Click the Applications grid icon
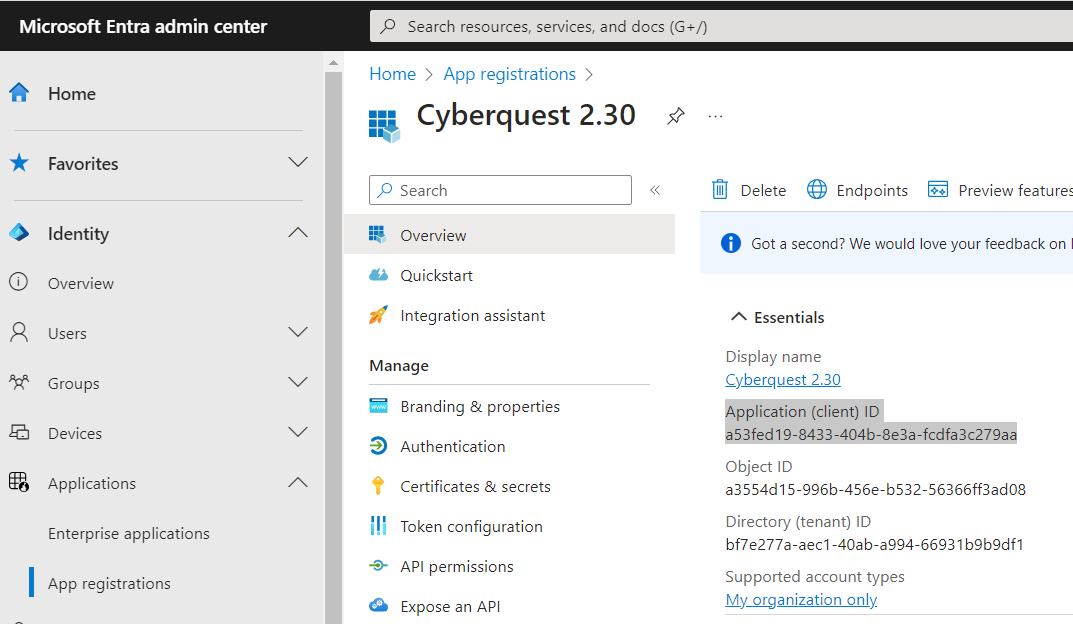This screenshot has width=1073, height=624. pyautogui.click(x=19, y=482)
